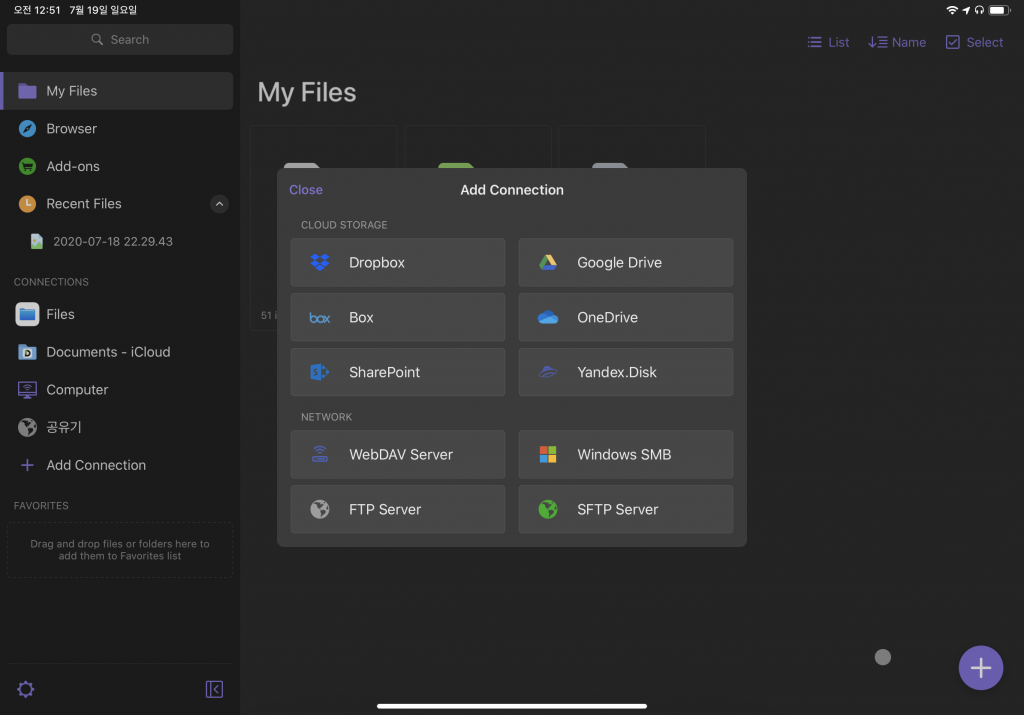This screenshot has height=715, width=1024.
Task: Click the Box logo icon
Action: 319,318
